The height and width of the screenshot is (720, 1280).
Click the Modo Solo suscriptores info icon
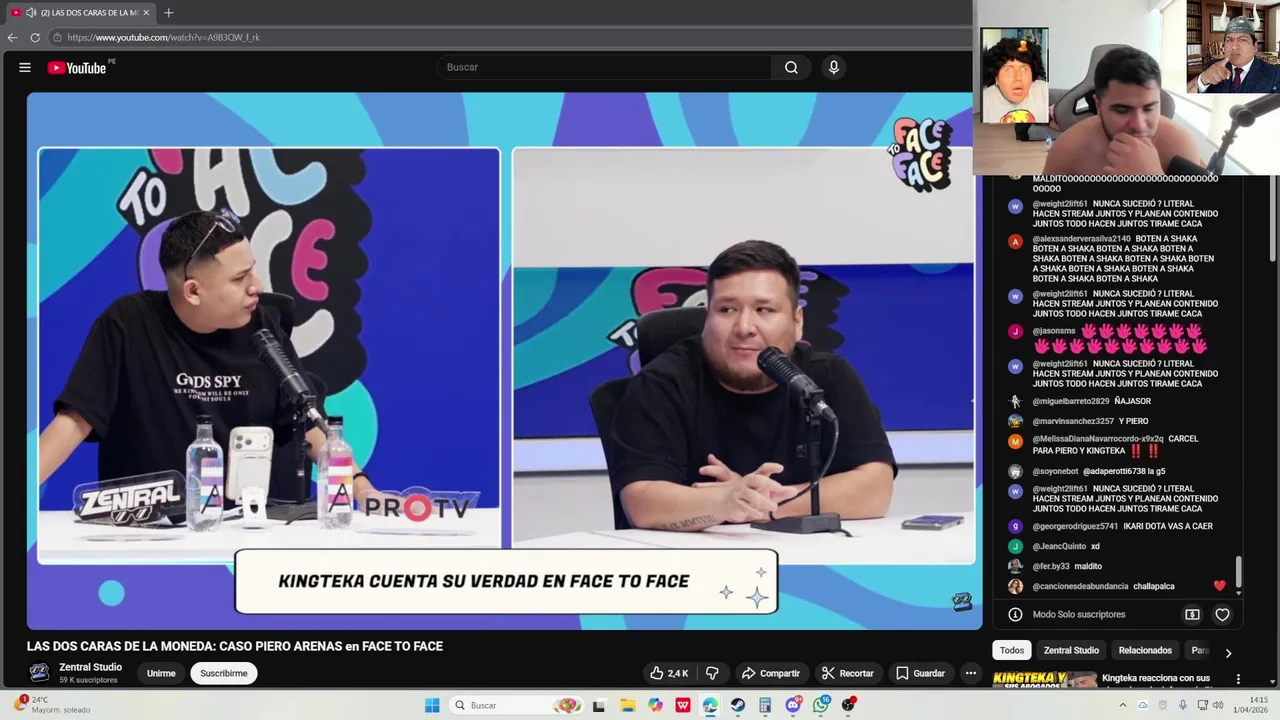(1015, 614)
